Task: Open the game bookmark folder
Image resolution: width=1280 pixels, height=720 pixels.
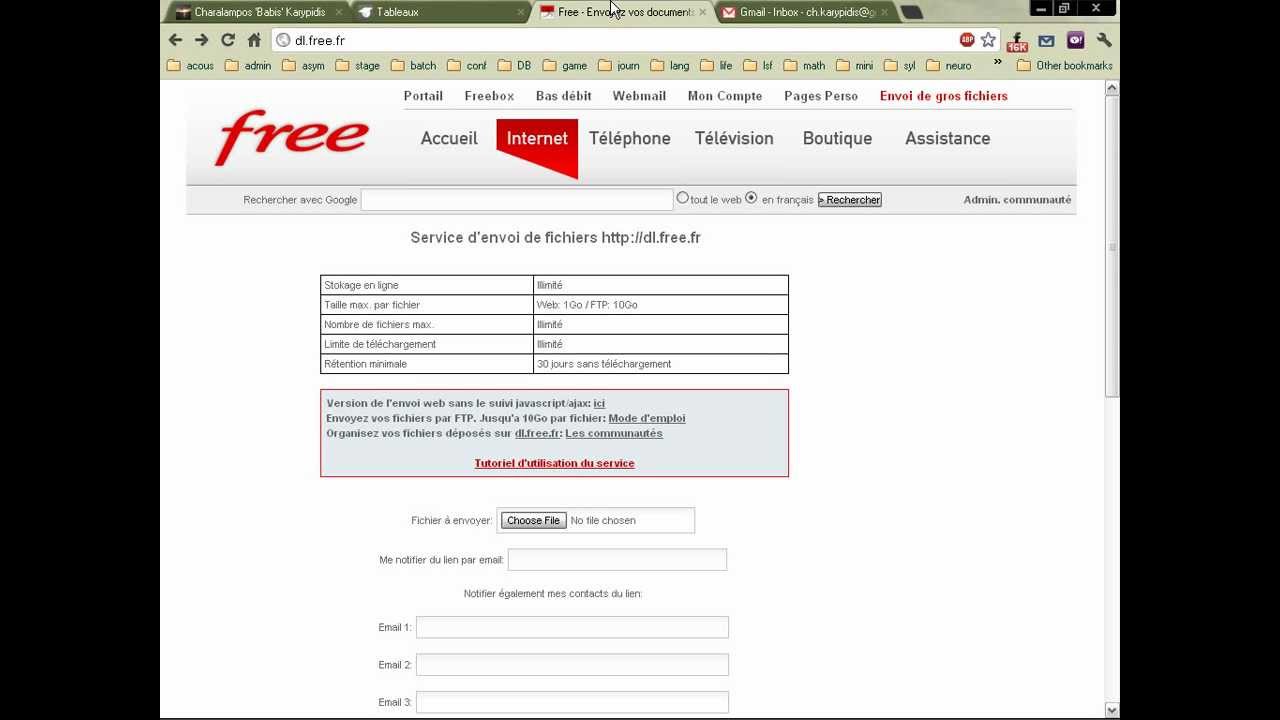Action: click(x=565, y=66)
